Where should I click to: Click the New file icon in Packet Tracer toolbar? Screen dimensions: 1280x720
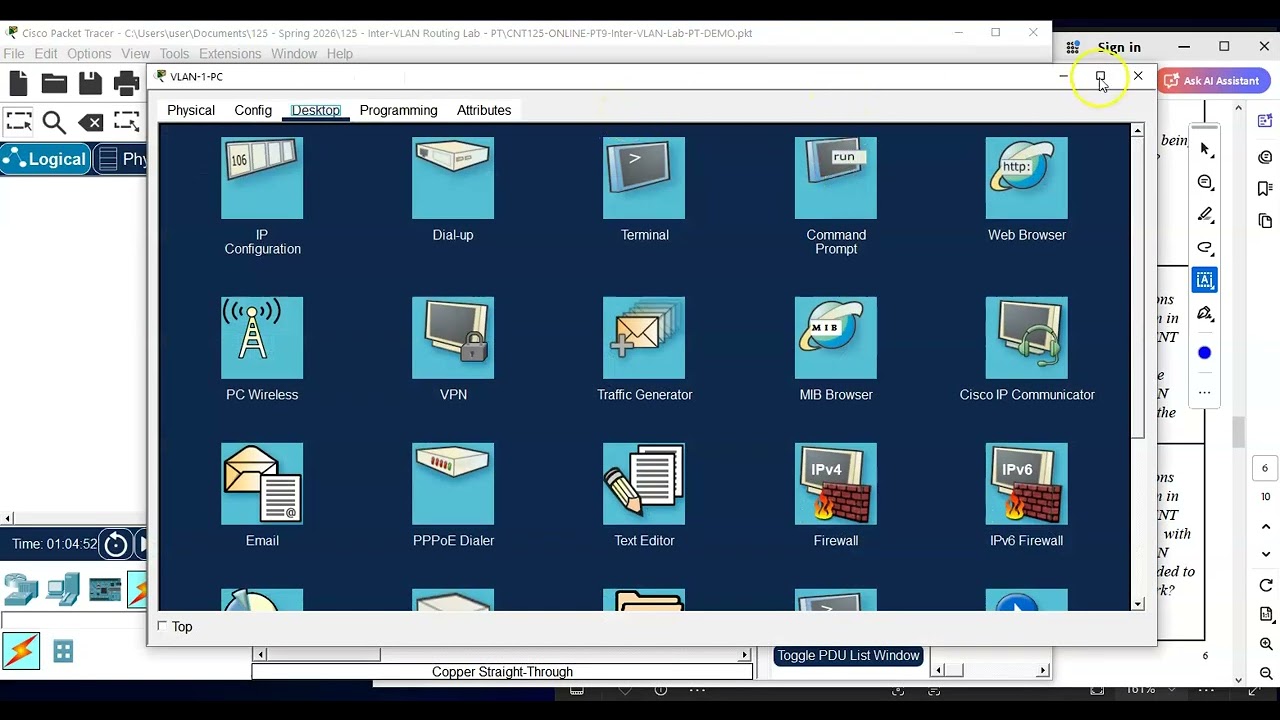pyautogui.click(x=18, y=84)
